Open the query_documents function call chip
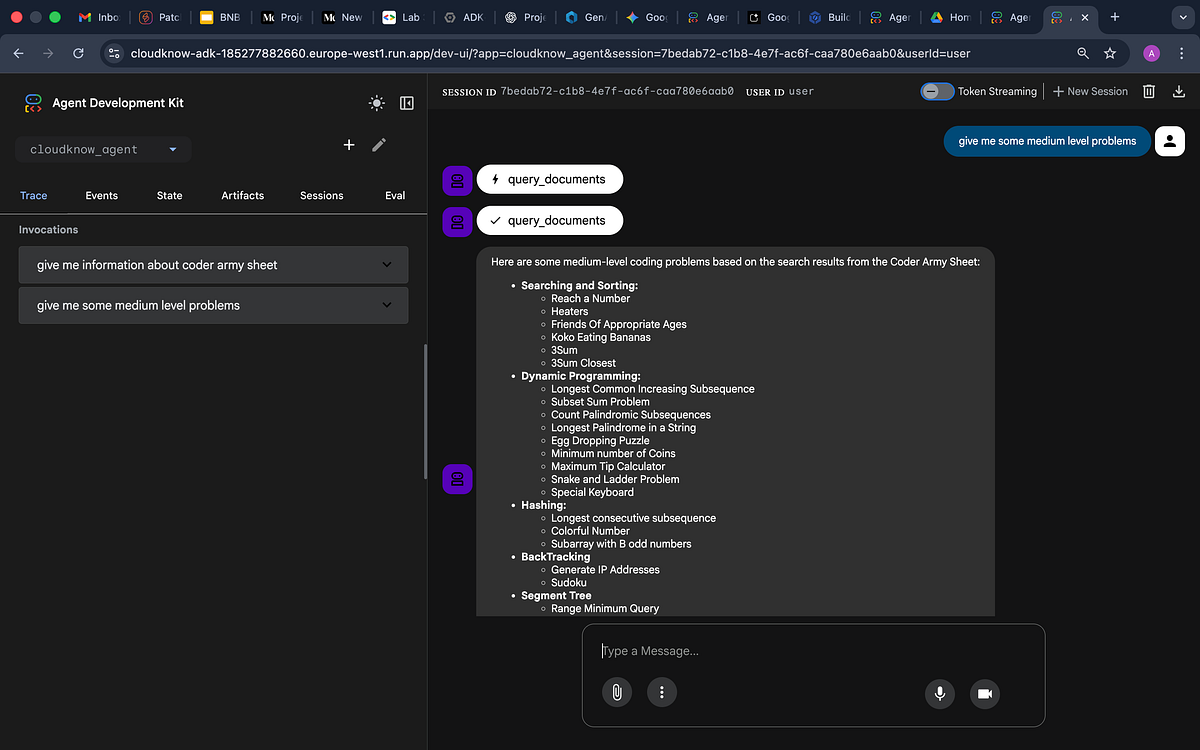Screen dimensions: 1200x750 tap(550, 180)
